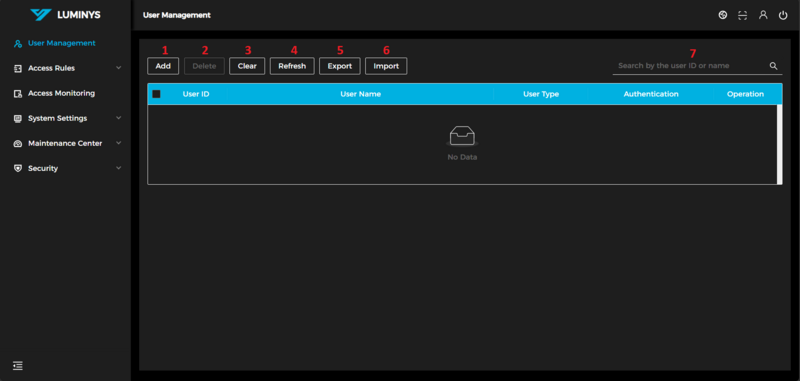Click the Access Rules sidebar icon
800x381 pixels.
(x=18, y=68)
